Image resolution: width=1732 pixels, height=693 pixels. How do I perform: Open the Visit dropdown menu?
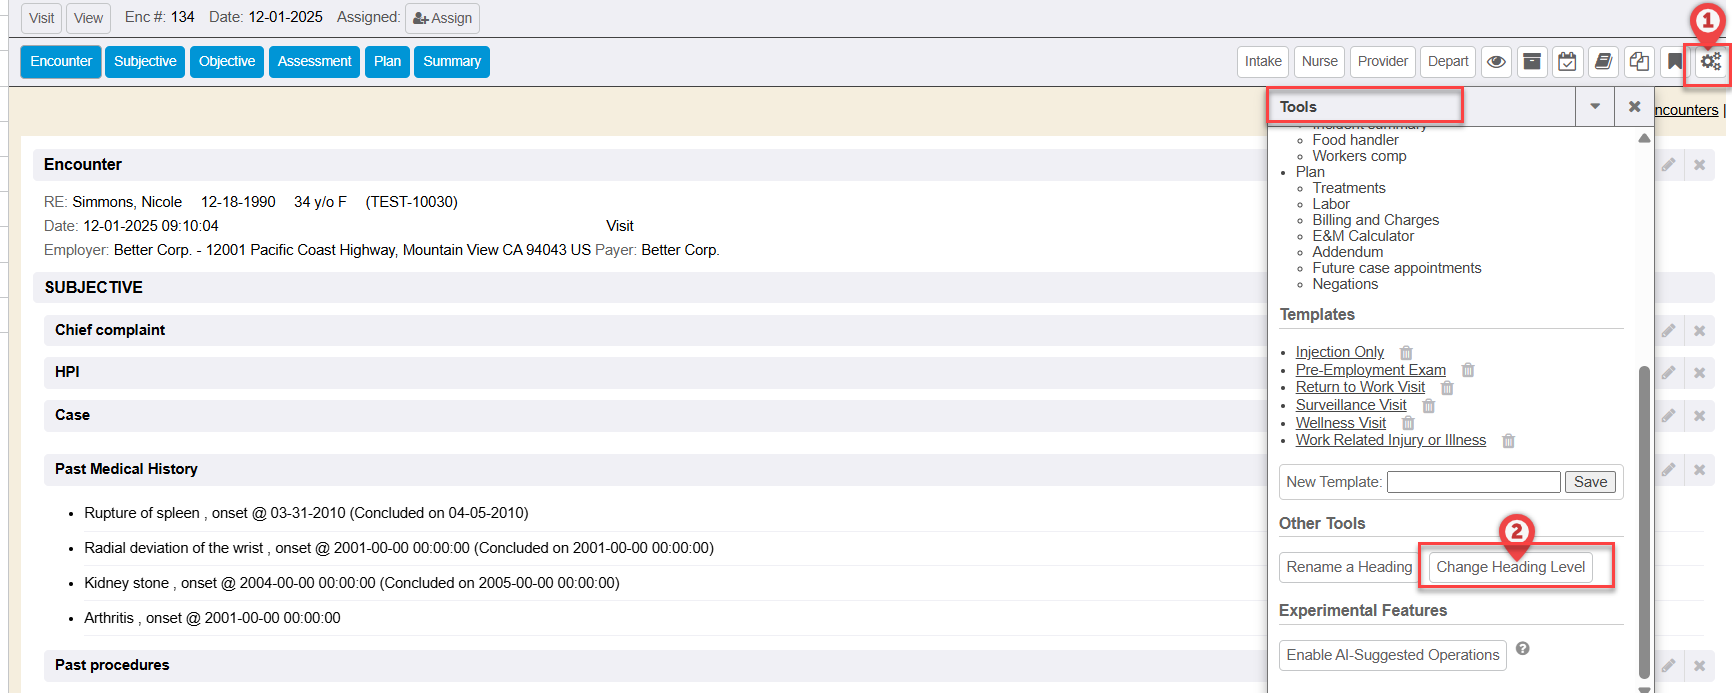[x=41, y=18]
